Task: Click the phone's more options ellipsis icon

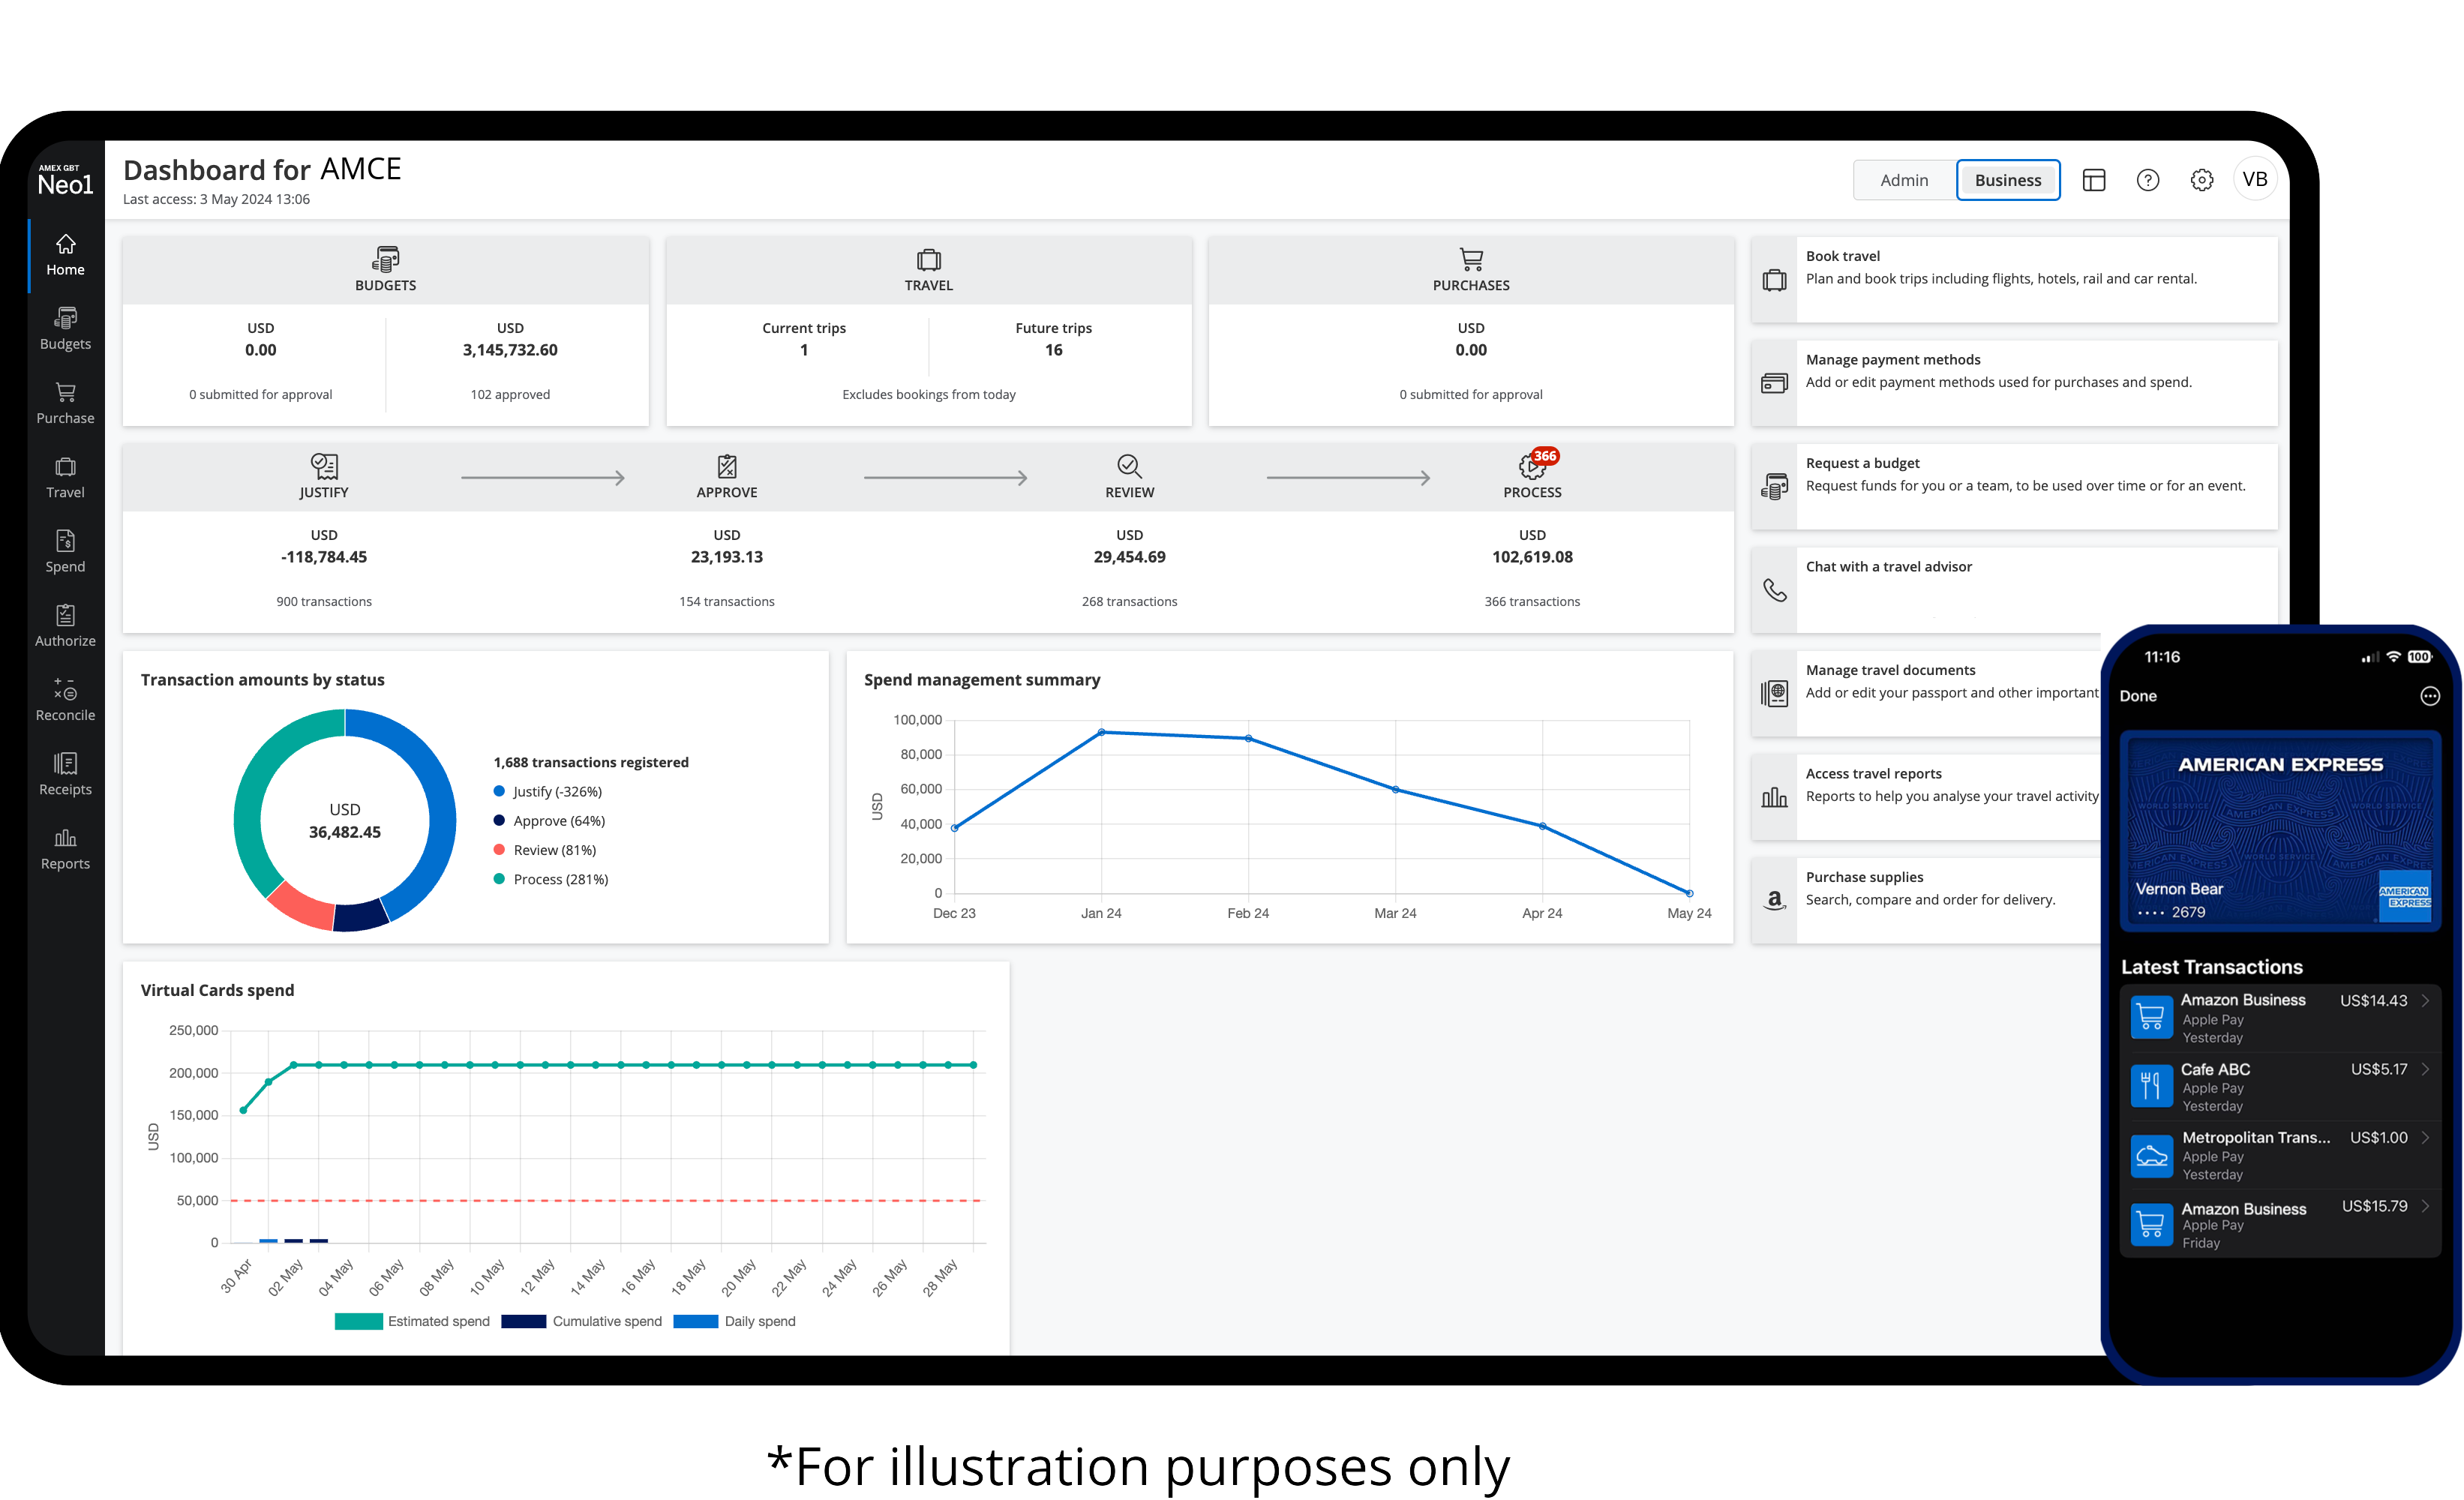Action: click(x=2429, y=696)
